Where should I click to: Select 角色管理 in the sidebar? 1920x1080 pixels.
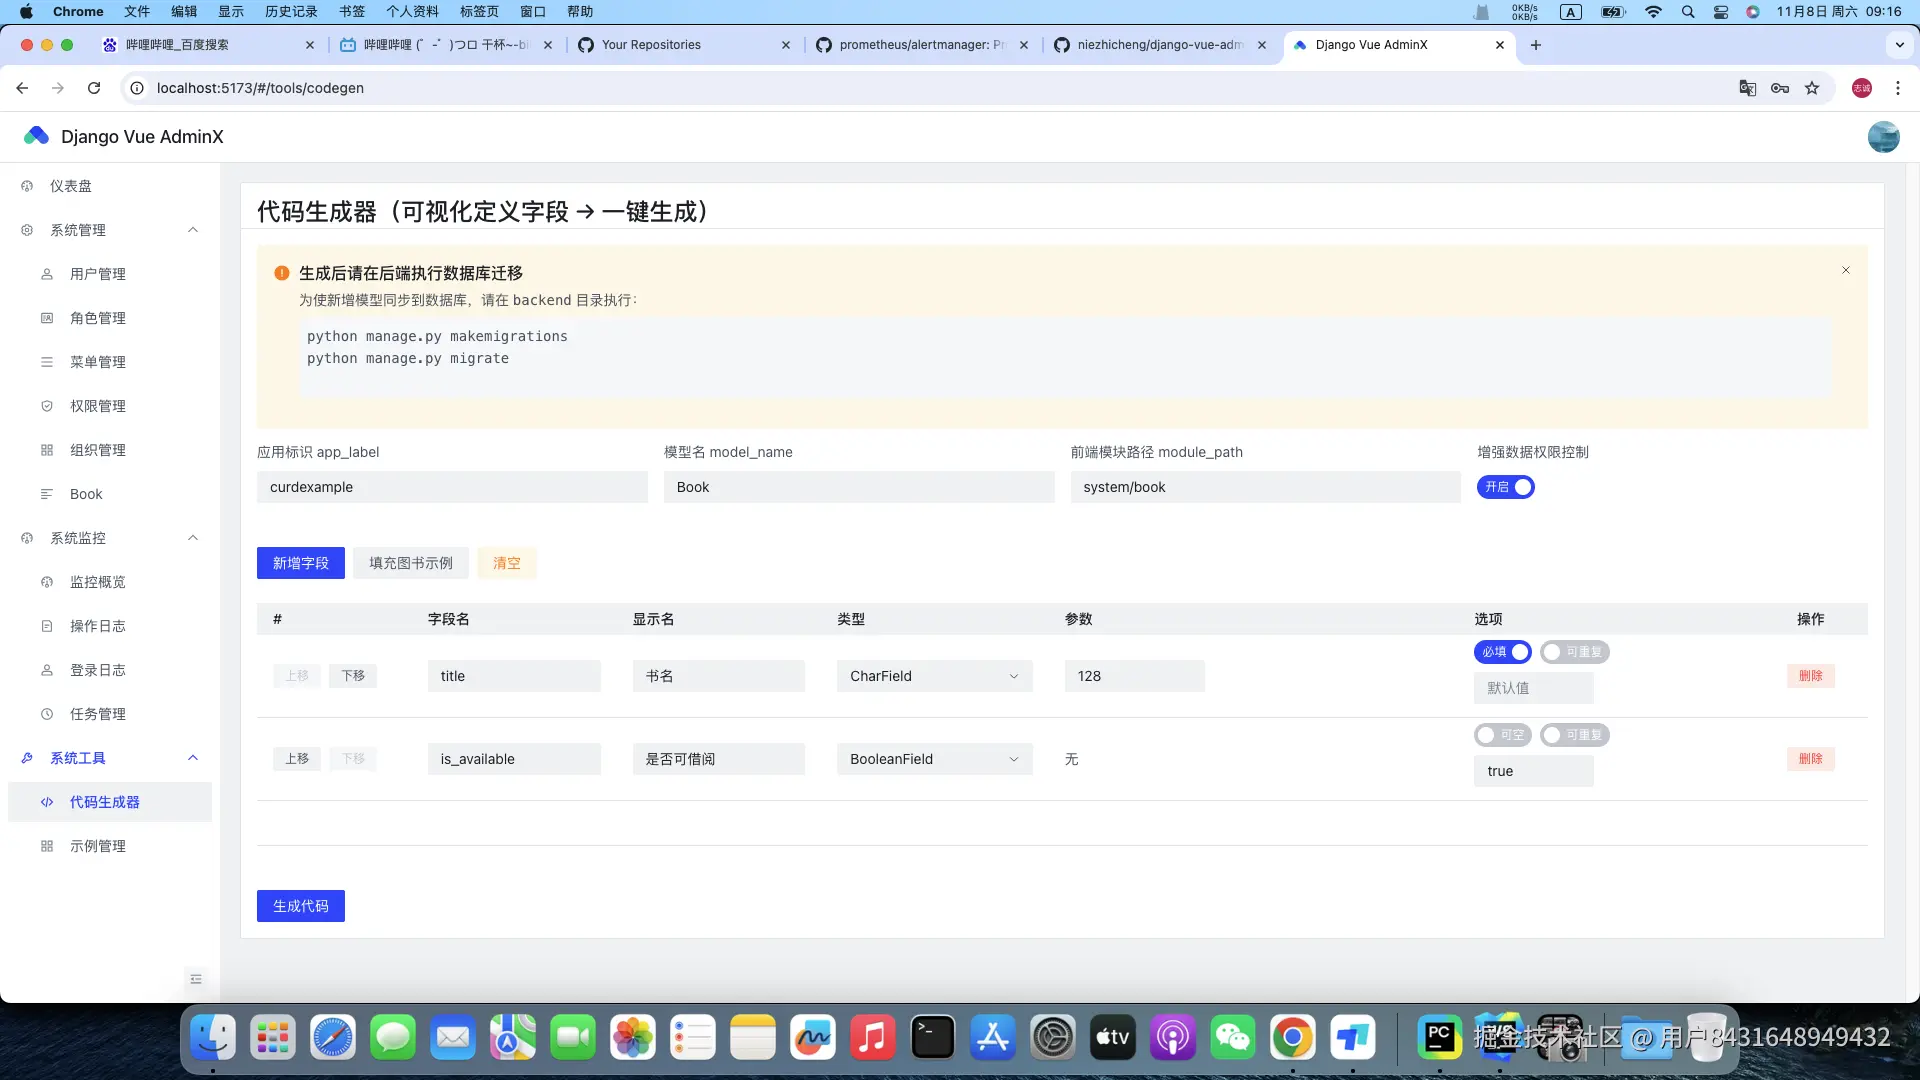pyautogui.click(x=97, y=318)
